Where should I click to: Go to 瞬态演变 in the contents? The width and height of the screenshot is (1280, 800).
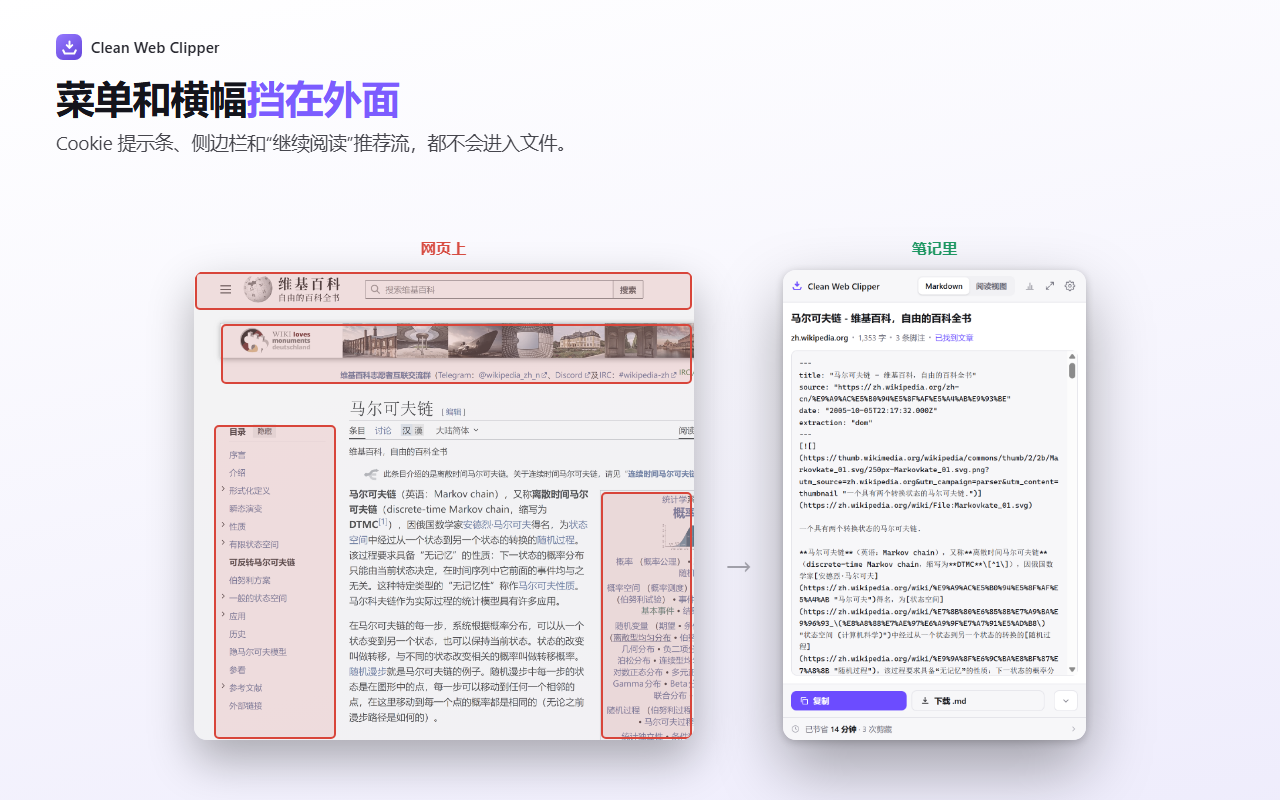click(245, 508)
